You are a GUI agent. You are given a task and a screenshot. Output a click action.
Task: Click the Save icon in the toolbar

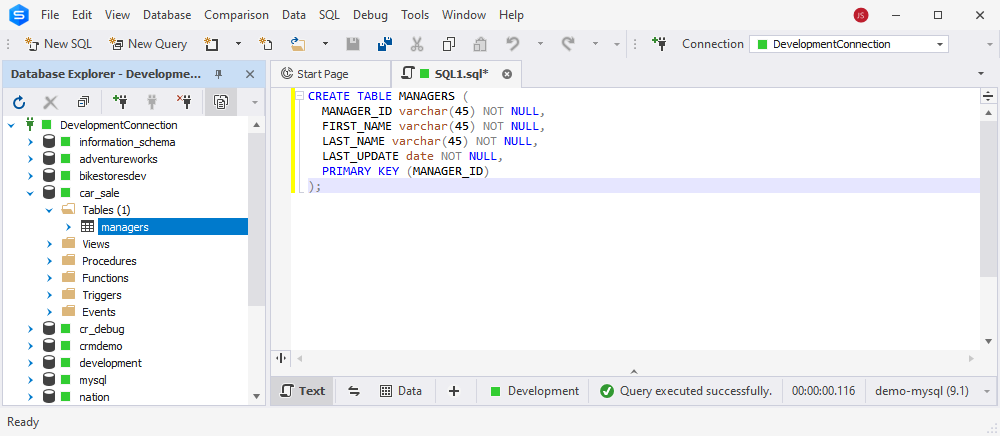pyautogui.click(x=353, y=44)
